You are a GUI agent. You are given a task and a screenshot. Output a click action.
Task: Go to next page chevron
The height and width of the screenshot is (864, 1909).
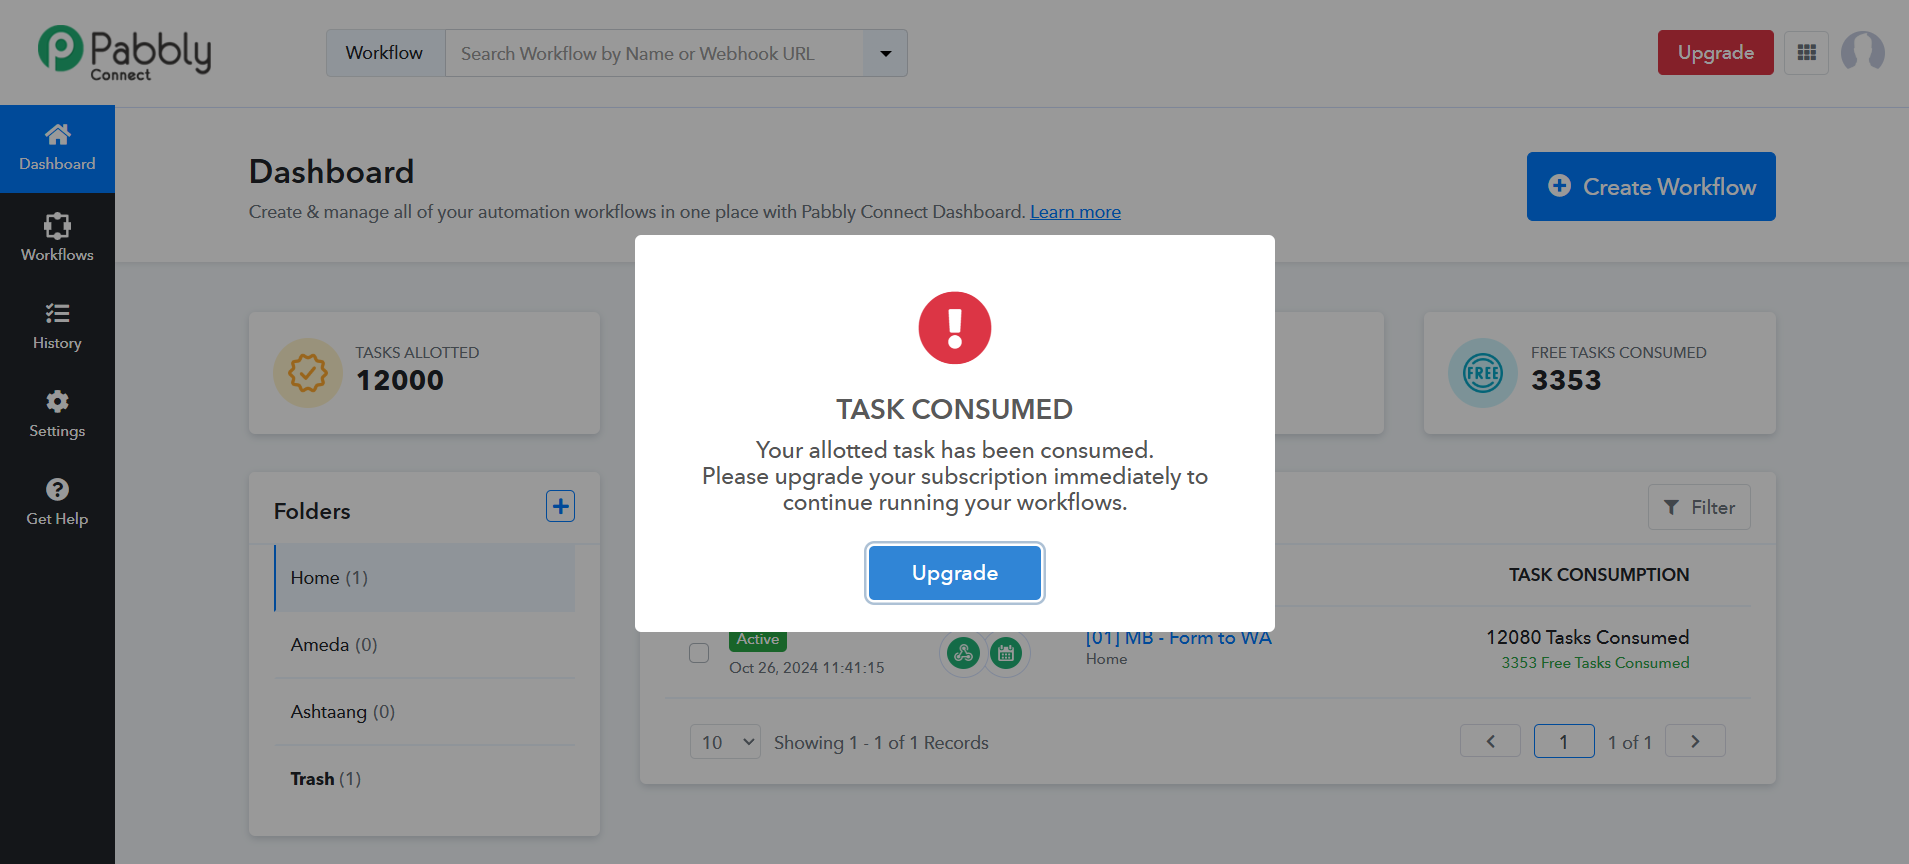tap(1695, 741)
